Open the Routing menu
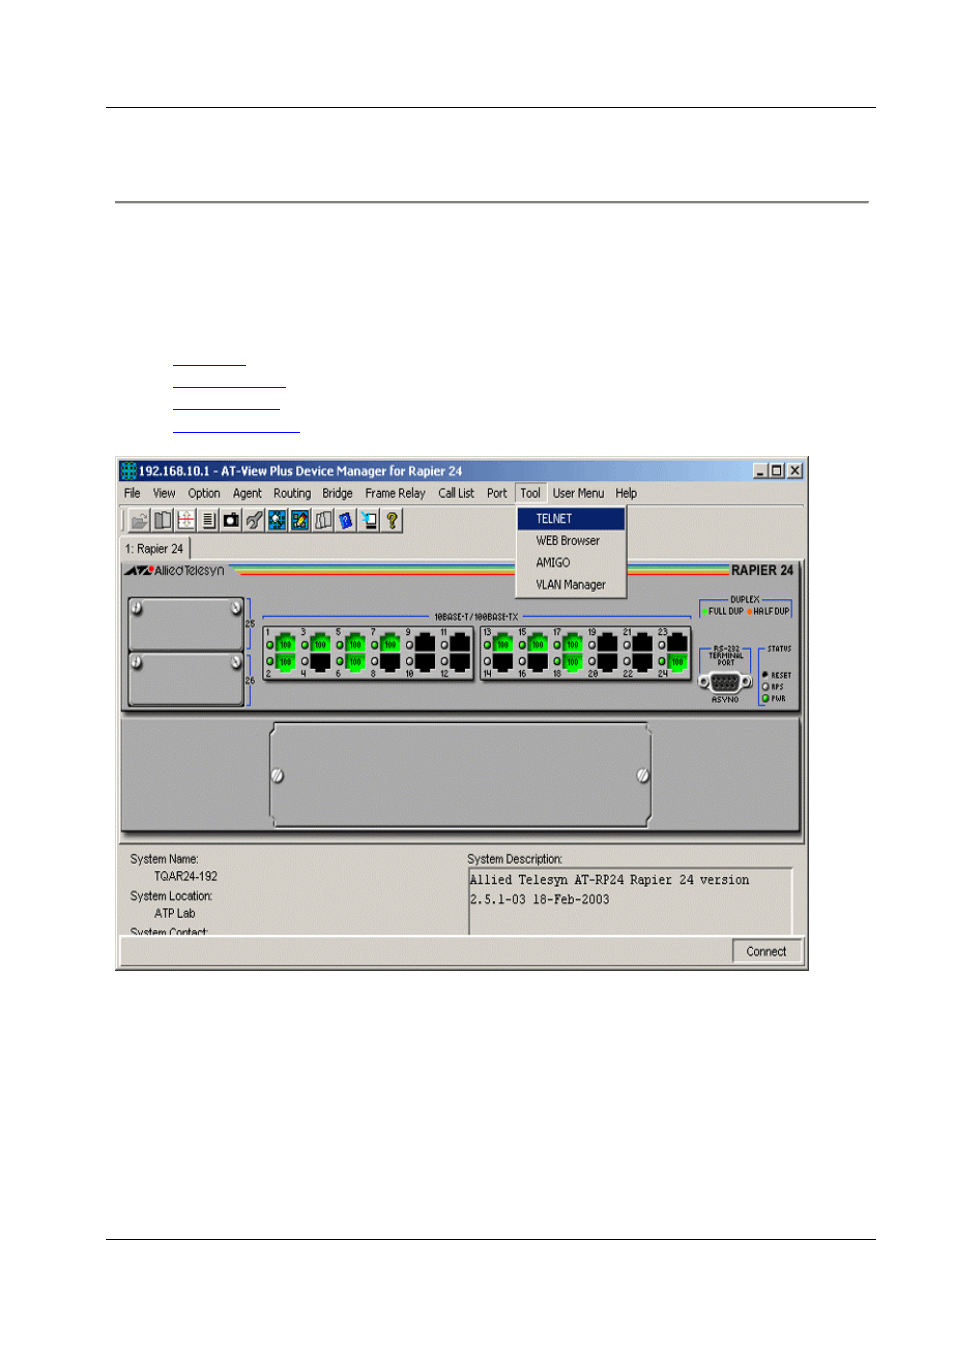The image size is (954, 1350). 292,493
